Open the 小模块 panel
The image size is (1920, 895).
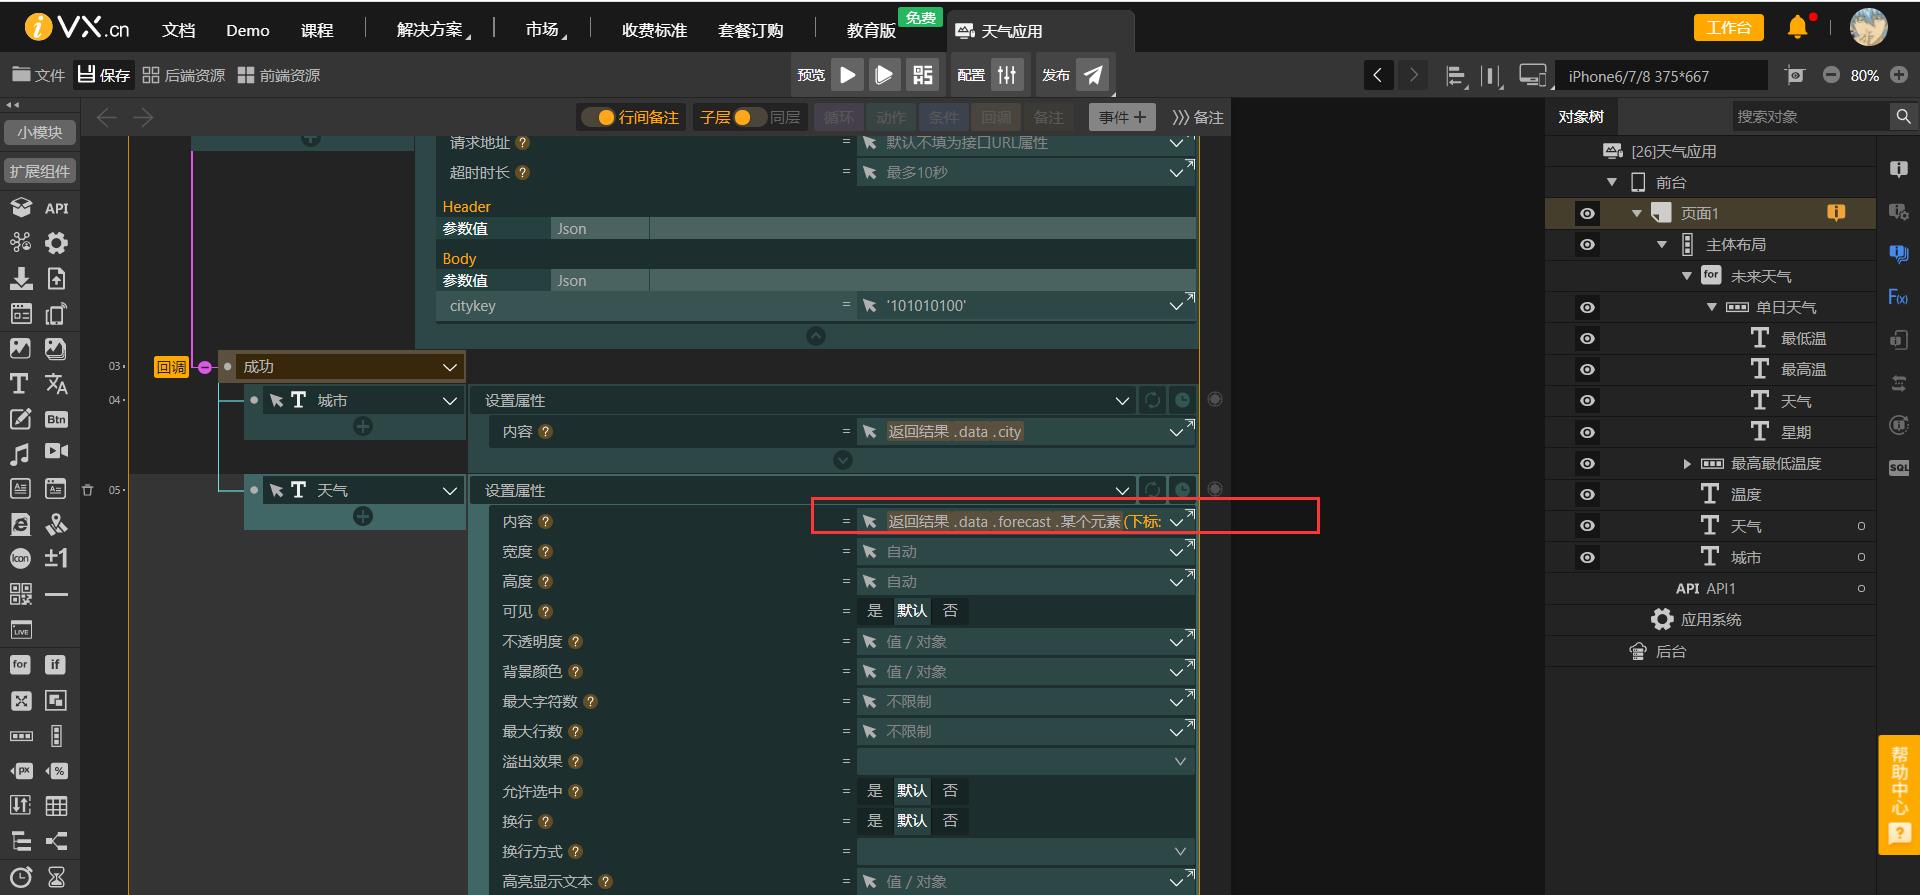40,132
